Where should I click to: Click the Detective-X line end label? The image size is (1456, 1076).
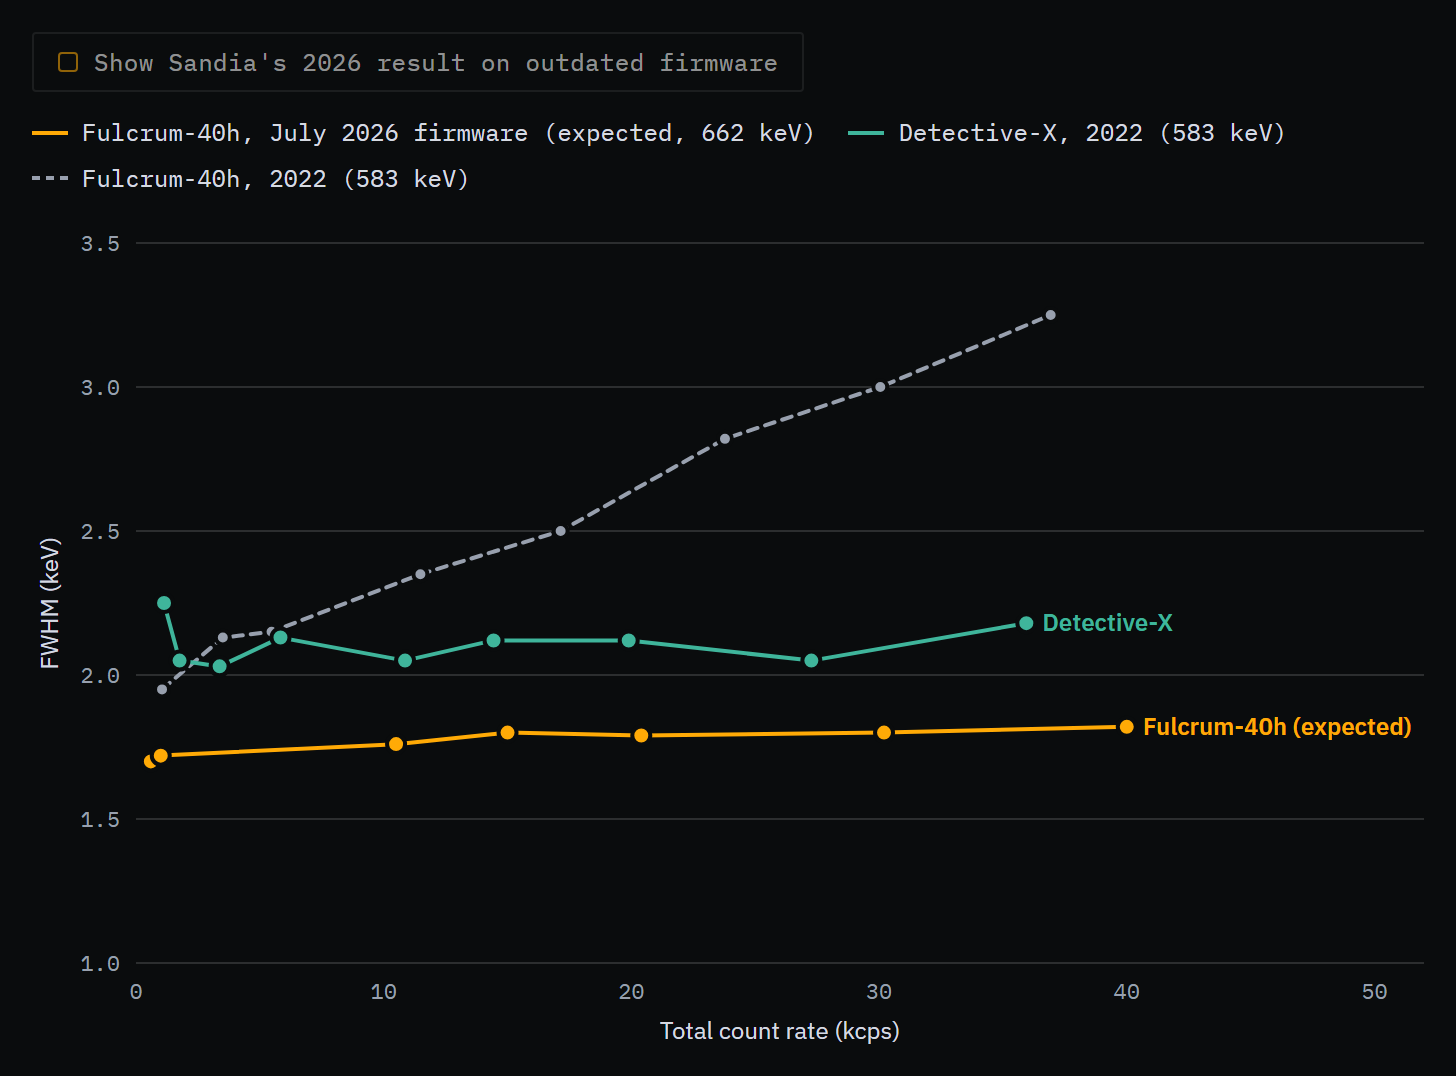(1107, 623)
